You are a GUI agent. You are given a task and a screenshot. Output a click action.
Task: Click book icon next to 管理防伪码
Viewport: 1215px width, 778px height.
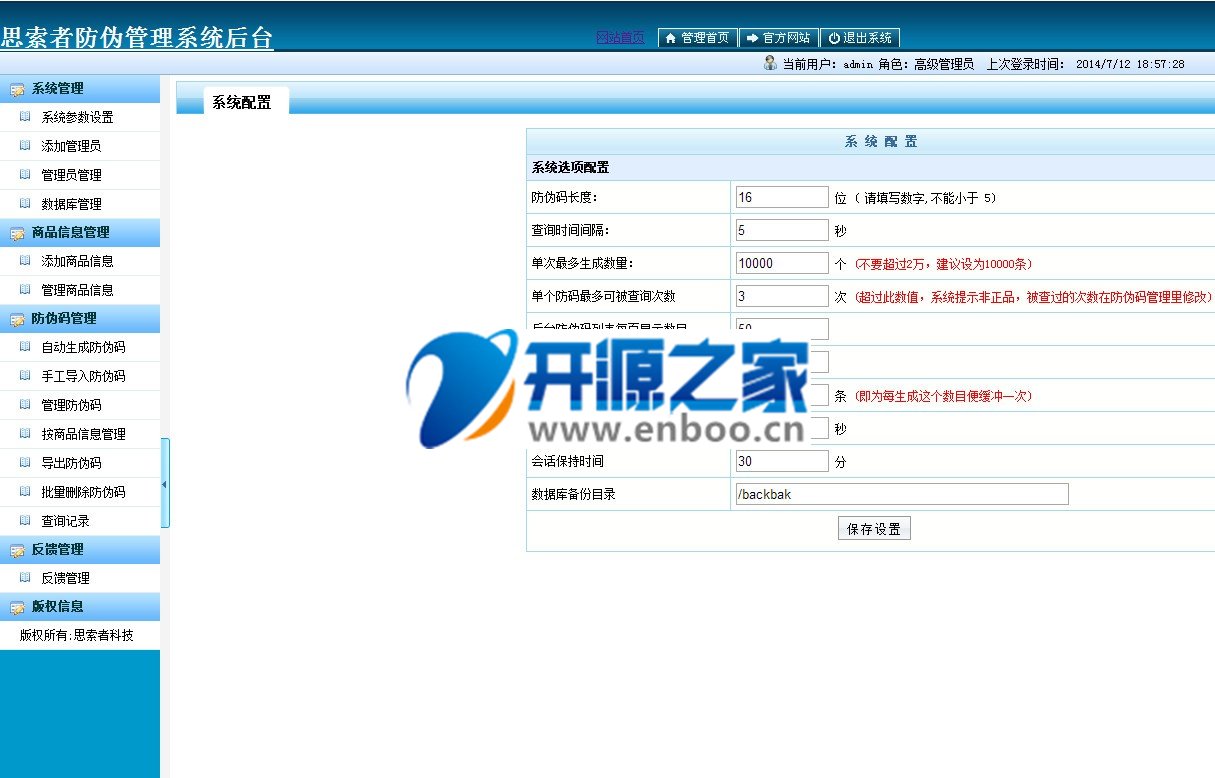click(x=25, y=404)
